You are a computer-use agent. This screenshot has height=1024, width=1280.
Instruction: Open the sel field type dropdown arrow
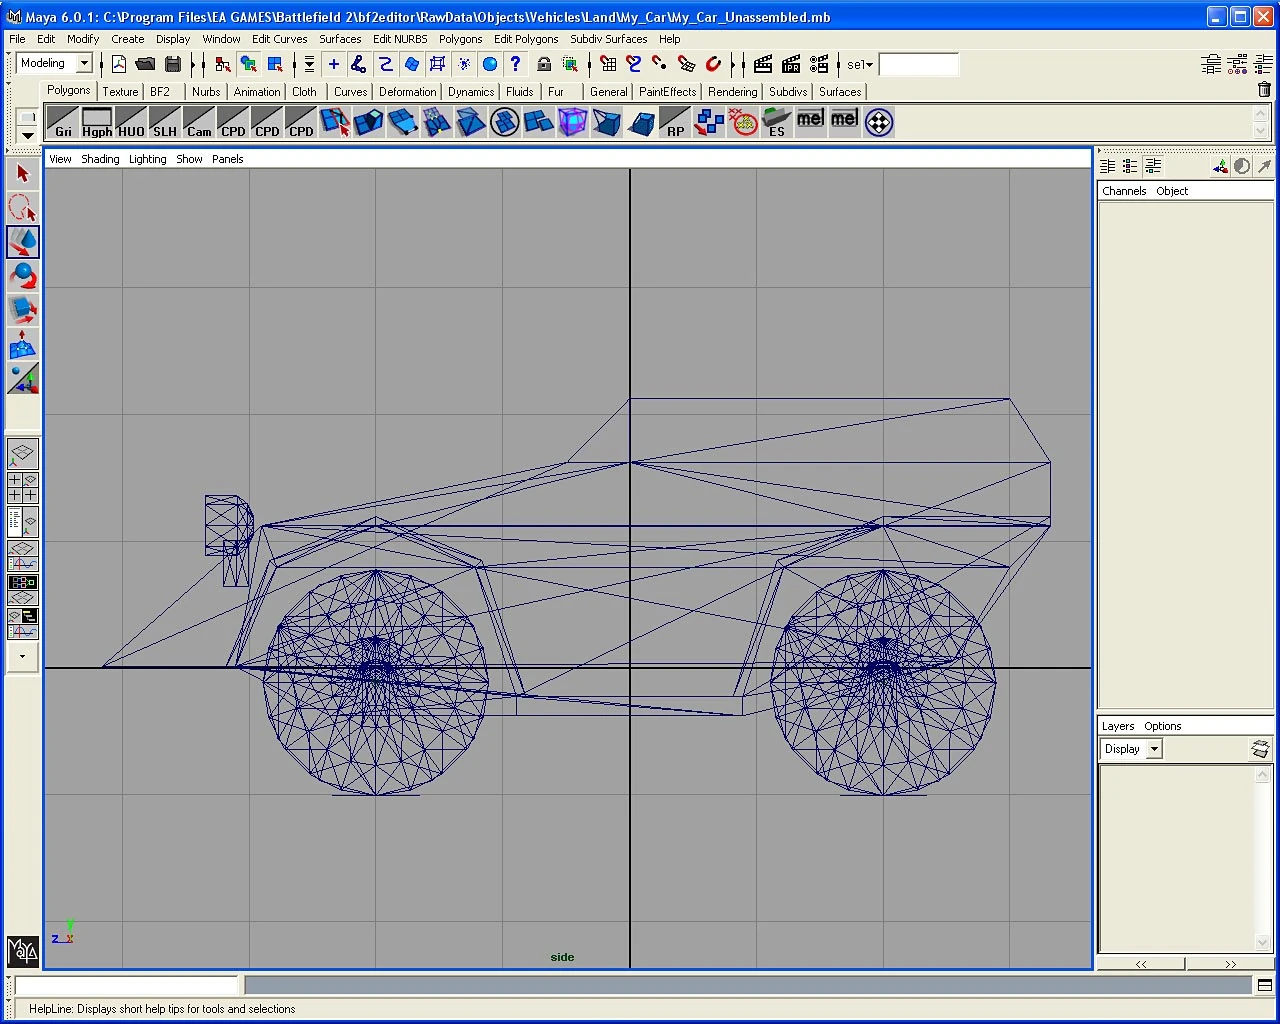[869, 65]
